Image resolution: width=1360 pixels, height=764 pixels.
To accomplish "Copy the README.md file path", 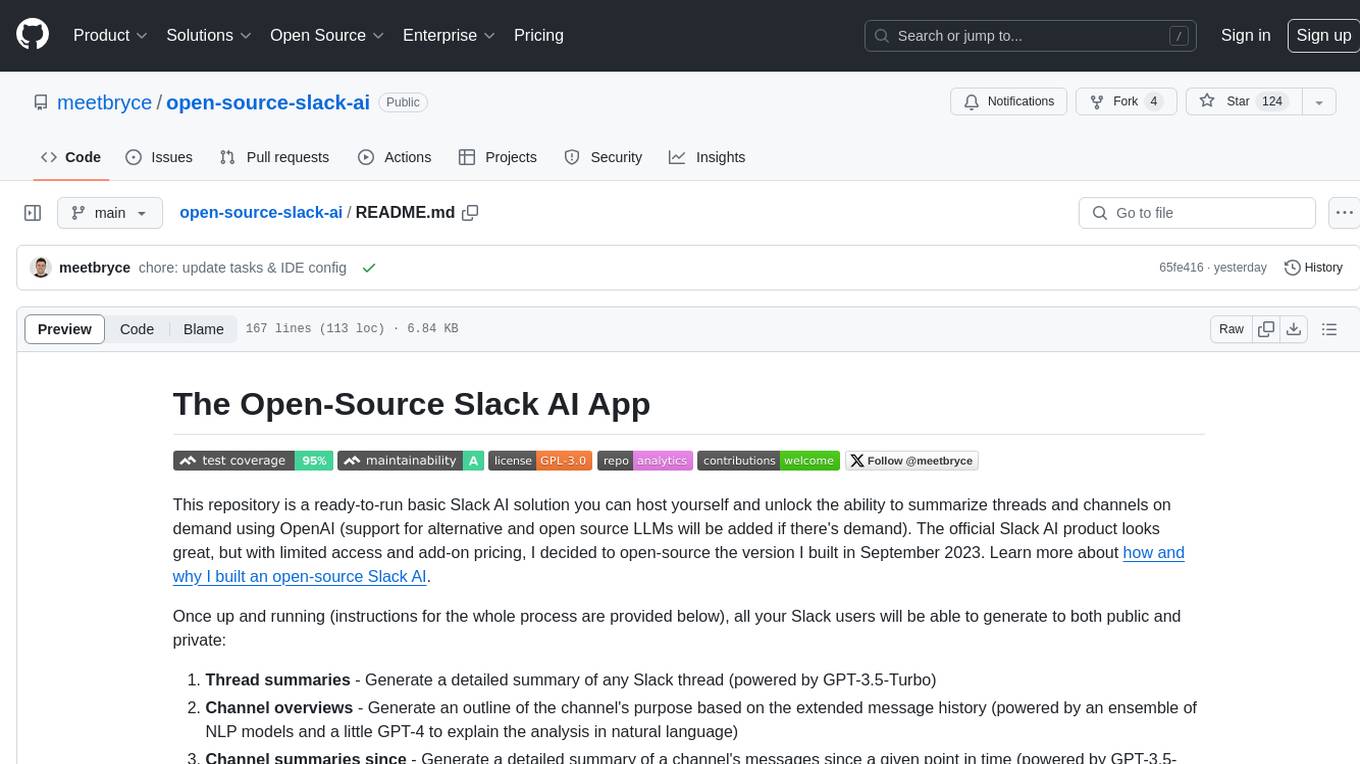I will coord(471,212).
